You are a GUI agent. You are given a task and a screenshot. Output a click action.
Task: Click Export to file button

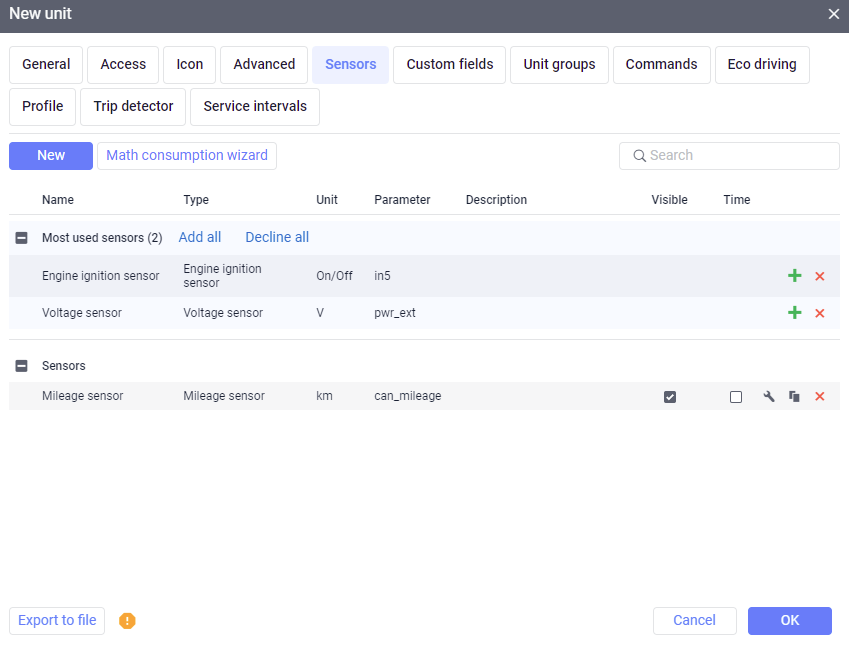[57, 620]
